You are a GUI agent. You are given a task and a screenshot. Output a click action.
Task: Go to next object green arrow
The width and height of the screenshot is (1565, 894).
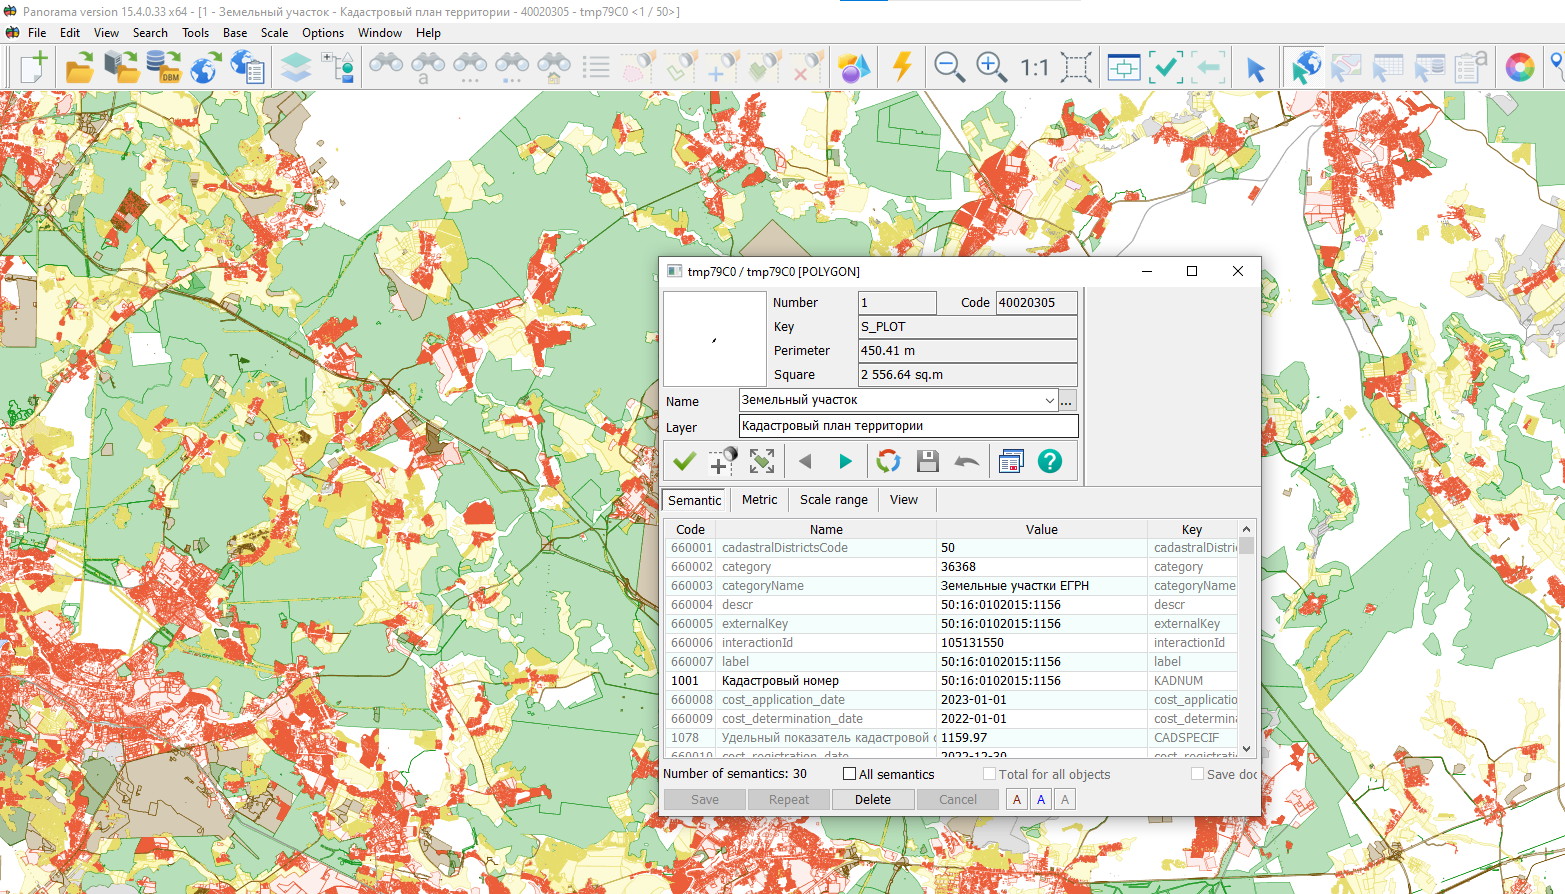click(846, 461)
